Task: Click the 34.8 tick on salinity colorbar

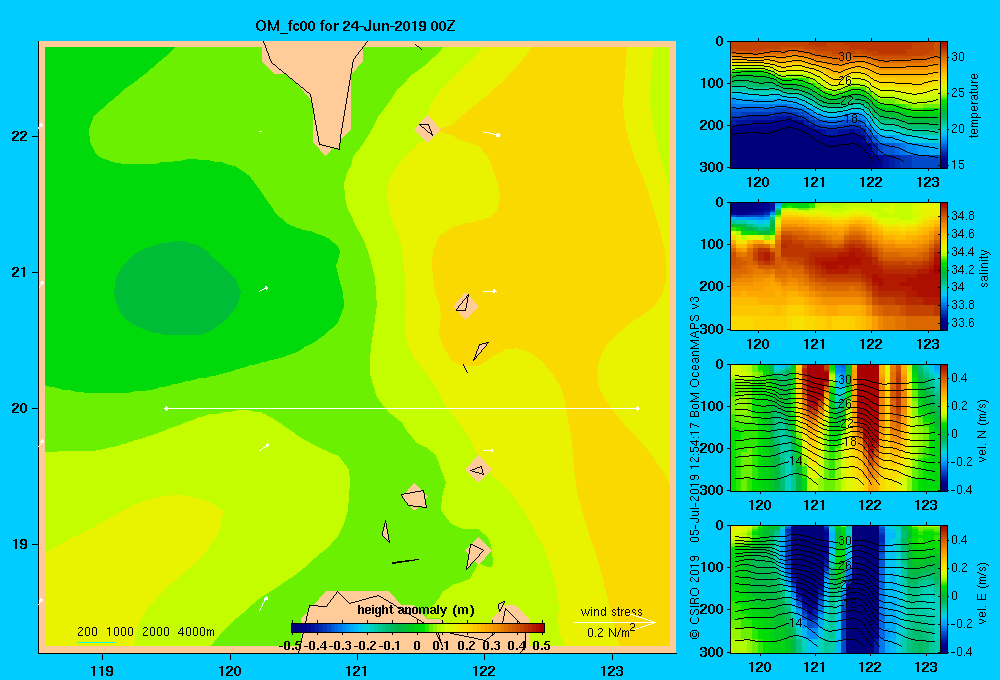Action: pyautogui.click(x=962, y=216)
